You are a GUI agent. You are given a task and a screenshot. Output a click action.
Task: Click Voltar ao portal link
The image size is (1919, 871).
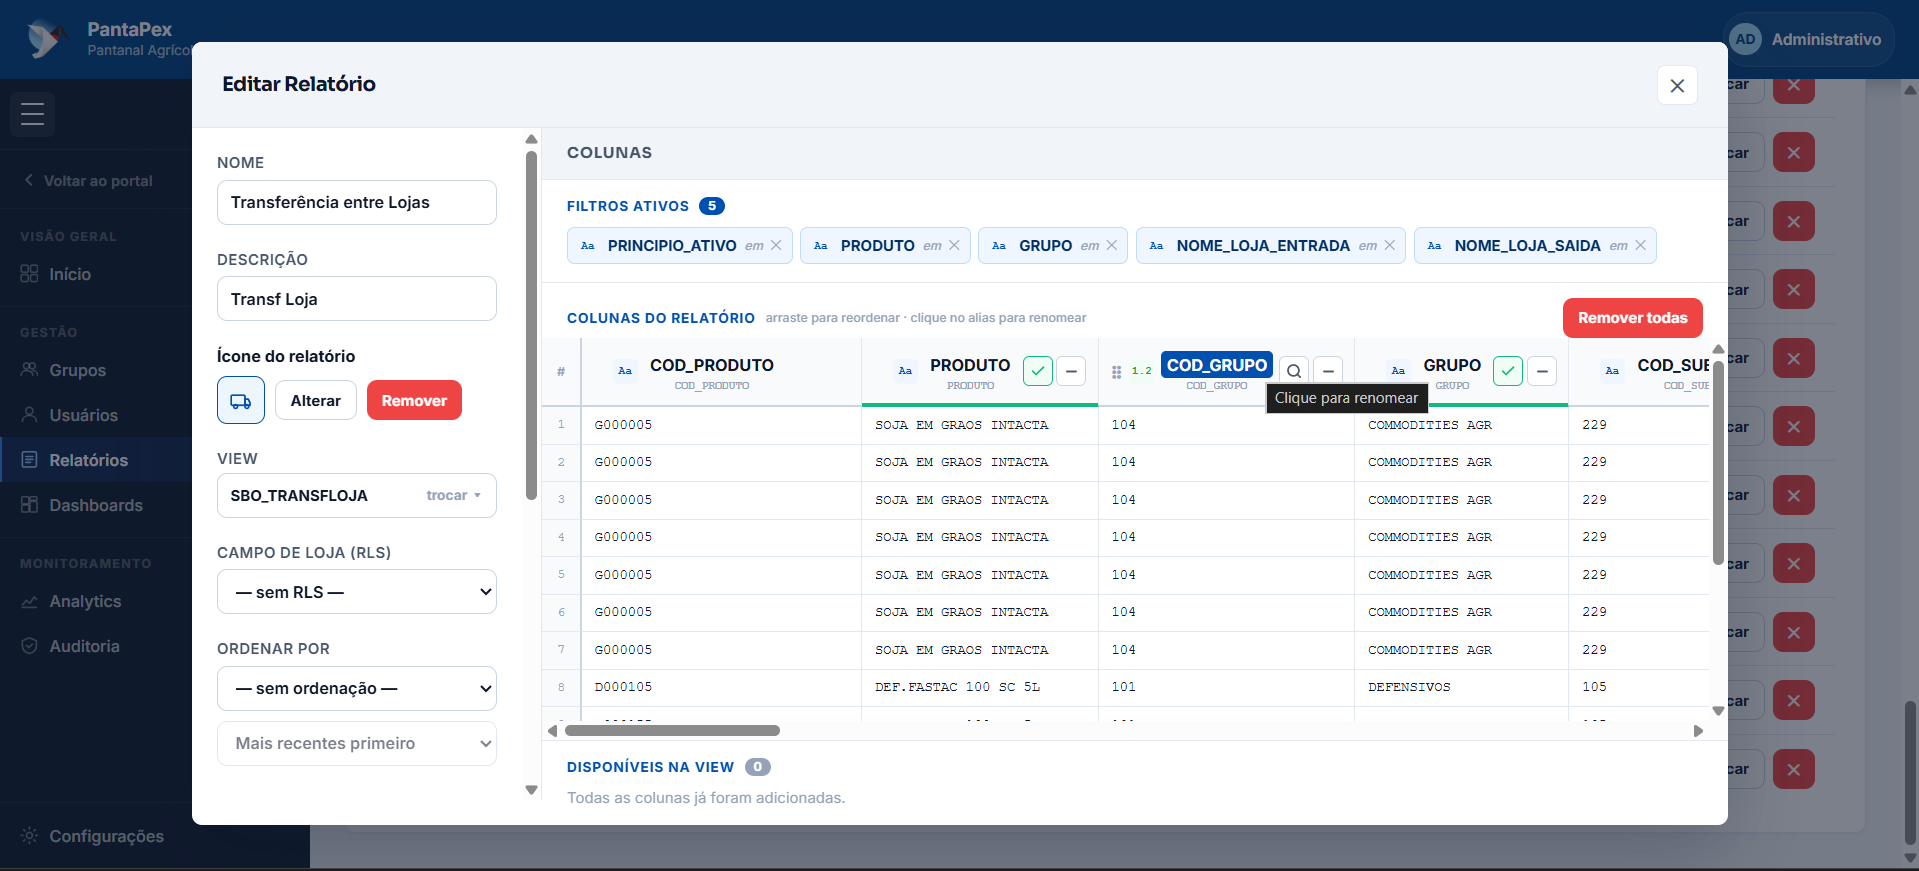pyautogui.click(x=88, y=181)
